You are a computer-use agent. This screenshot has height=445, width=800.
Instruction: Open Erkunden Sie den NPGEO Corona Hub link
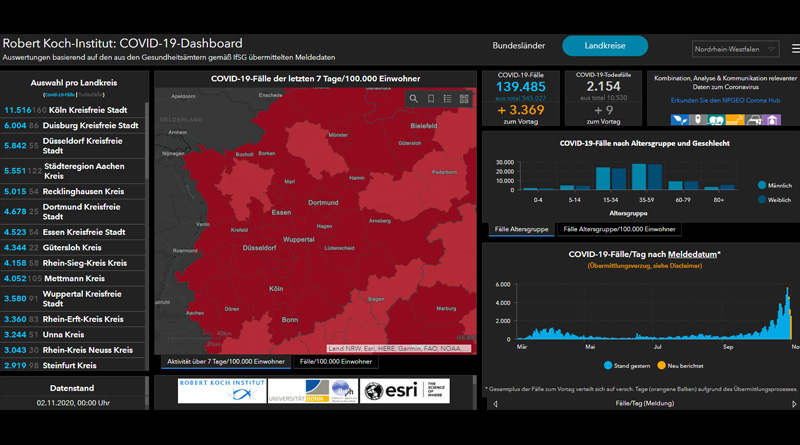click(725, 101)
